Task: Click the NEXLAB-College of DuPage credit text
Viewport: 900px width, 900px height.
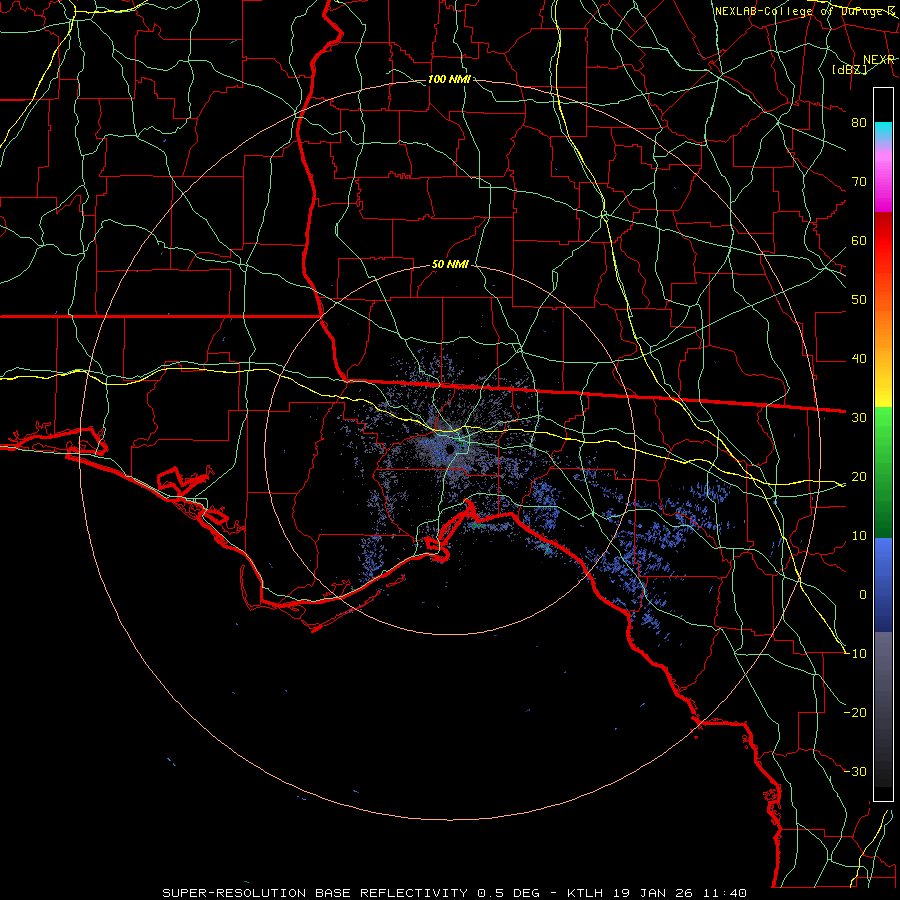Action: [x=804, y=11]
